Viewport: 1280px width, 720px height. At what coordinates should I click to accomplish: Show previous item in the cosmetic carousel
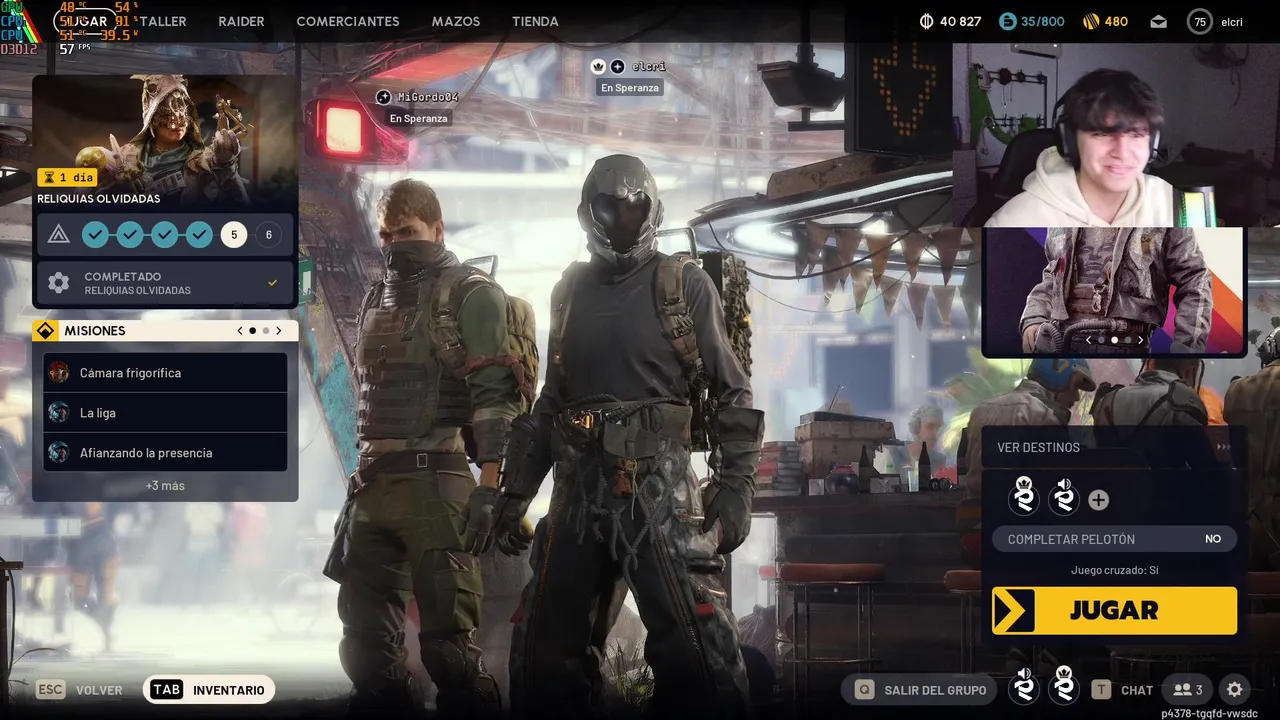1089,340
